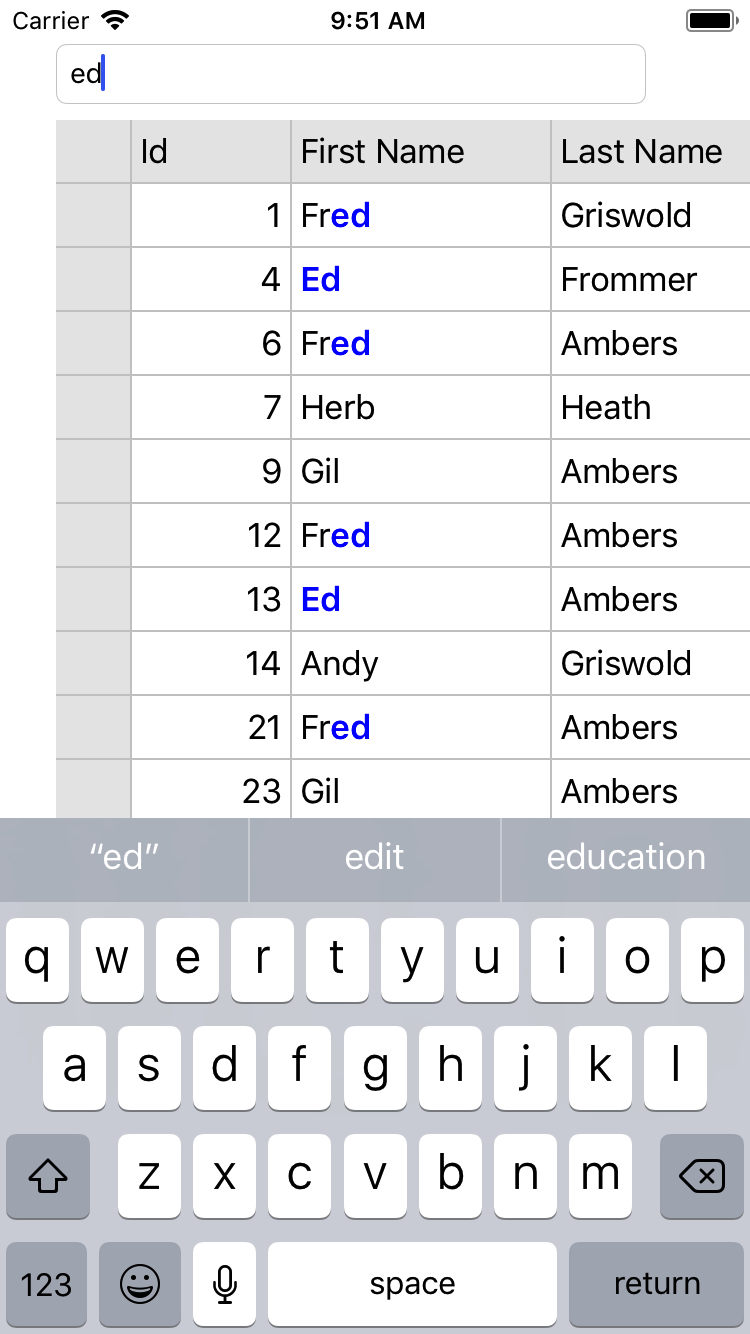
Task: Tap the Id column header
Action: (x=210, y=152)
